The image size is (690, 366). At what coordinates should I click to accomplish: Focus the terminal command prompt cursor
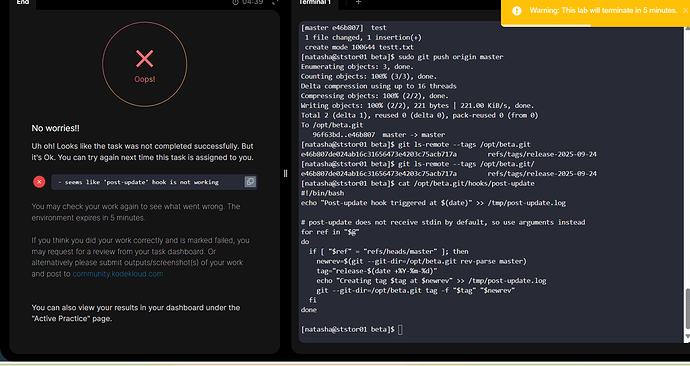pos(400,329)
